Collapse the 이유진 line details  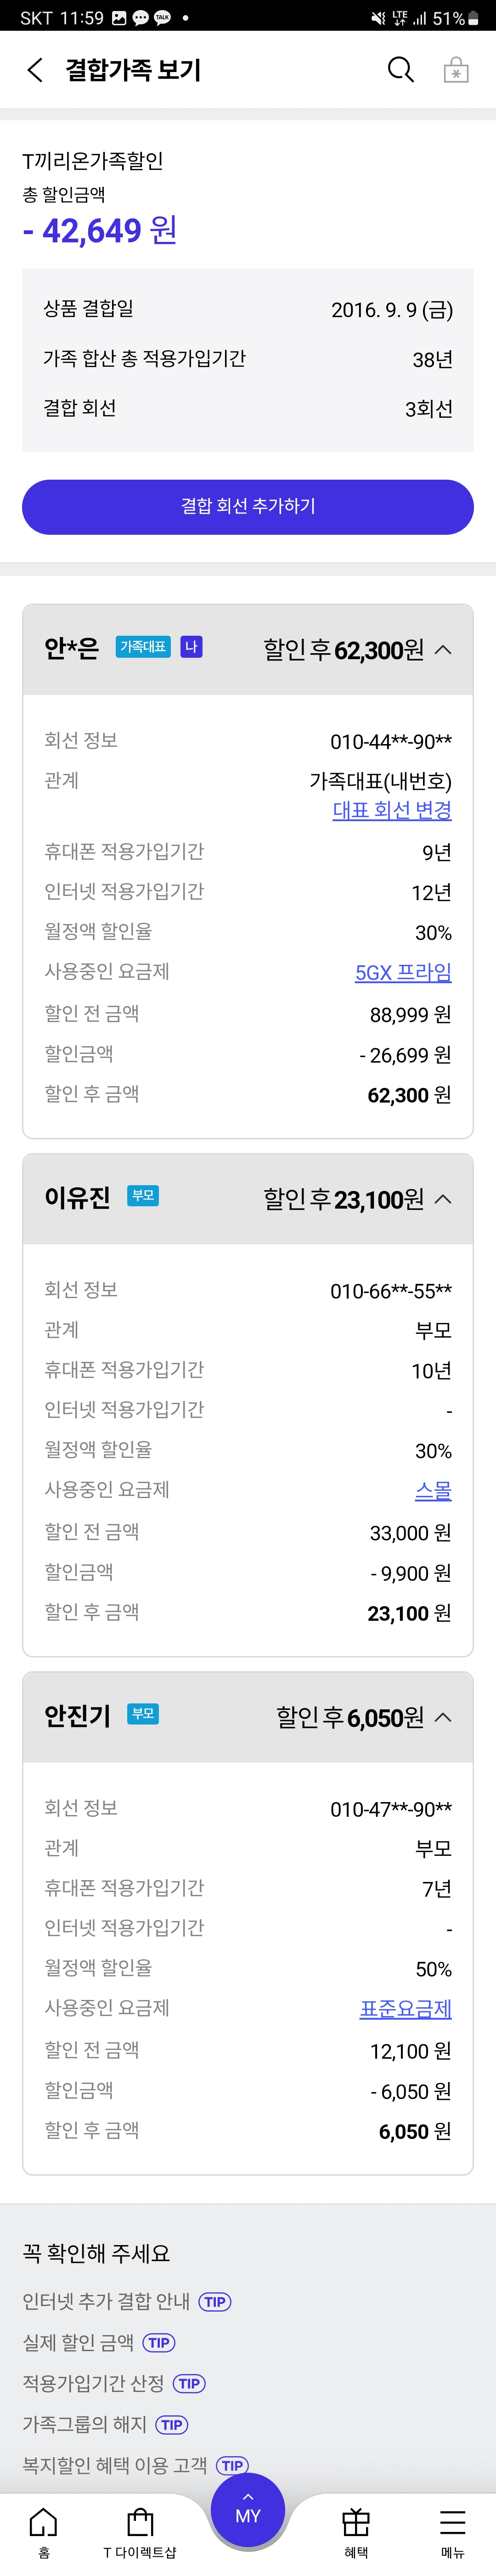(x=443, y=1199)
